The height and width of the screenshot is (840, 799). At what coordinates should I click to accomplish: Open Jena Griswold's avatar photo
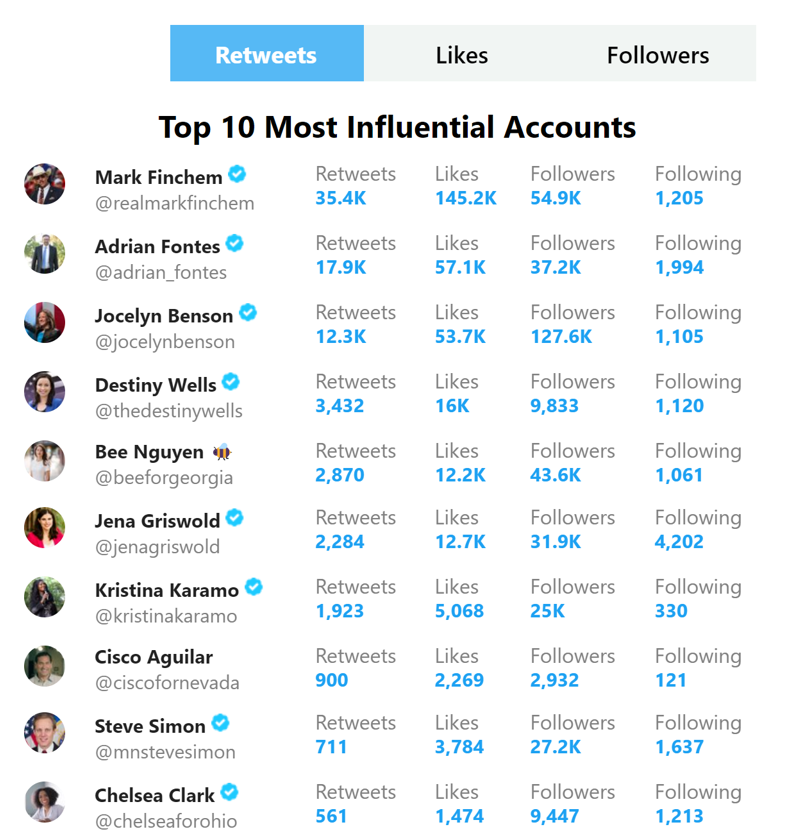click(44, 528)
